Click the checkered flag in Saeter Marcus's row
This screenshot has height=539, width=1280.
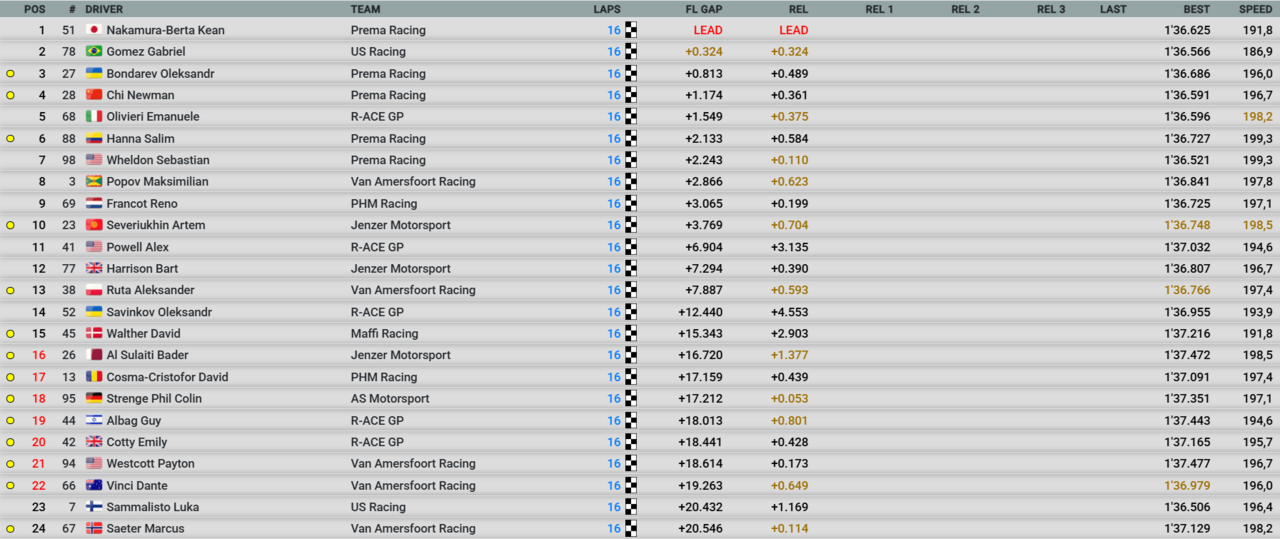[x=631, y=529]
